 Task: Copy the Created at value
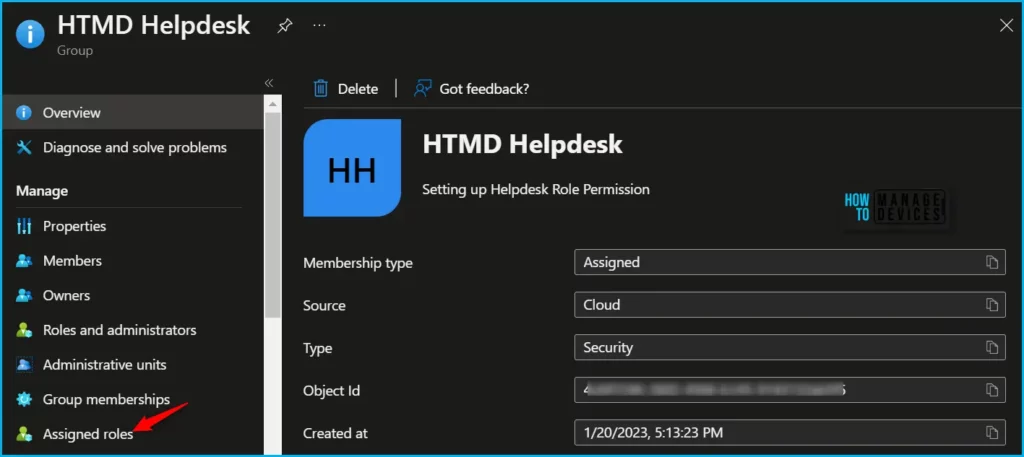[x=992, y=432]
